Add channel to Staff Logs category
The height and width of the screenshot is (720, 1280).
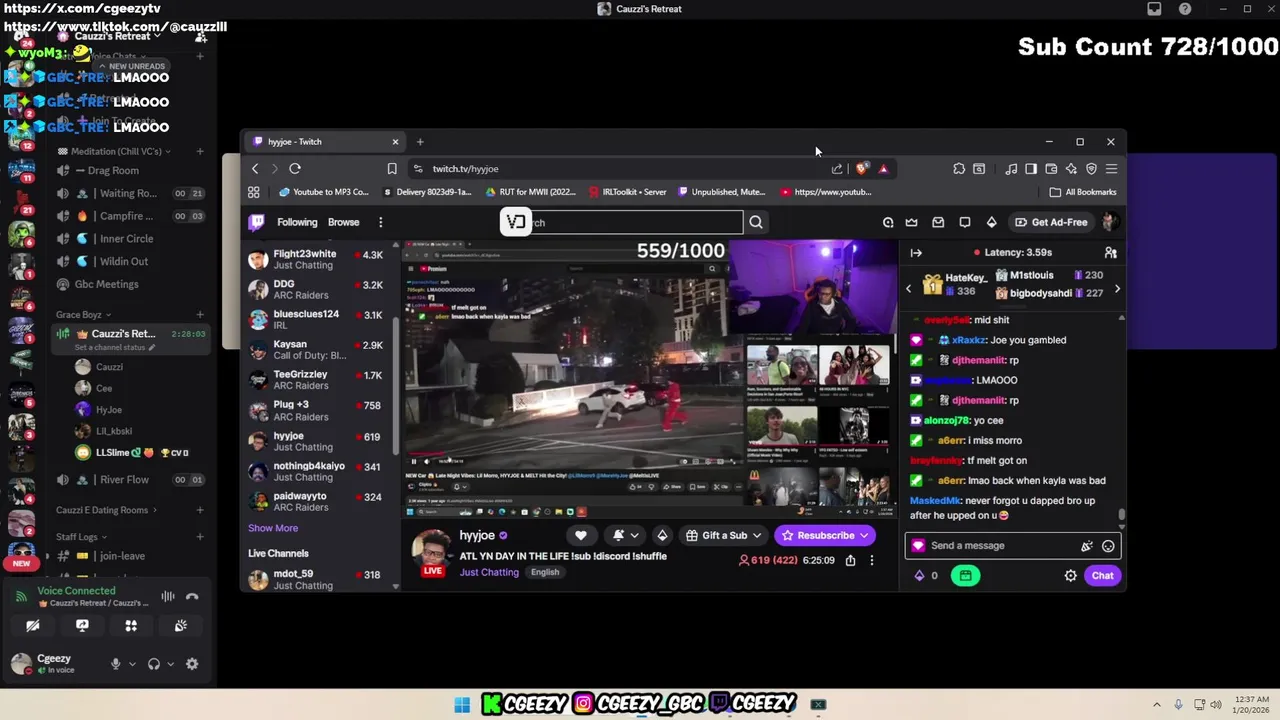coord(200,537)
